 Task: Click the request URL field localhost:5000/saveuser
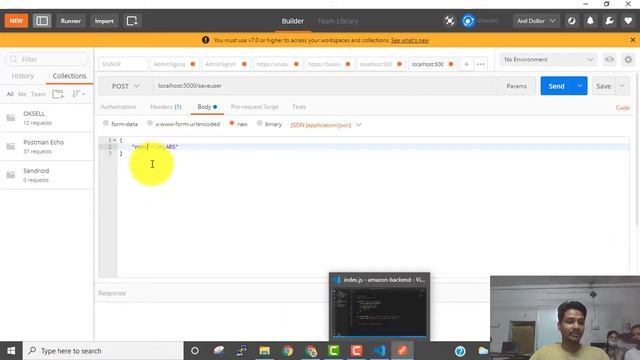point(325,86)
